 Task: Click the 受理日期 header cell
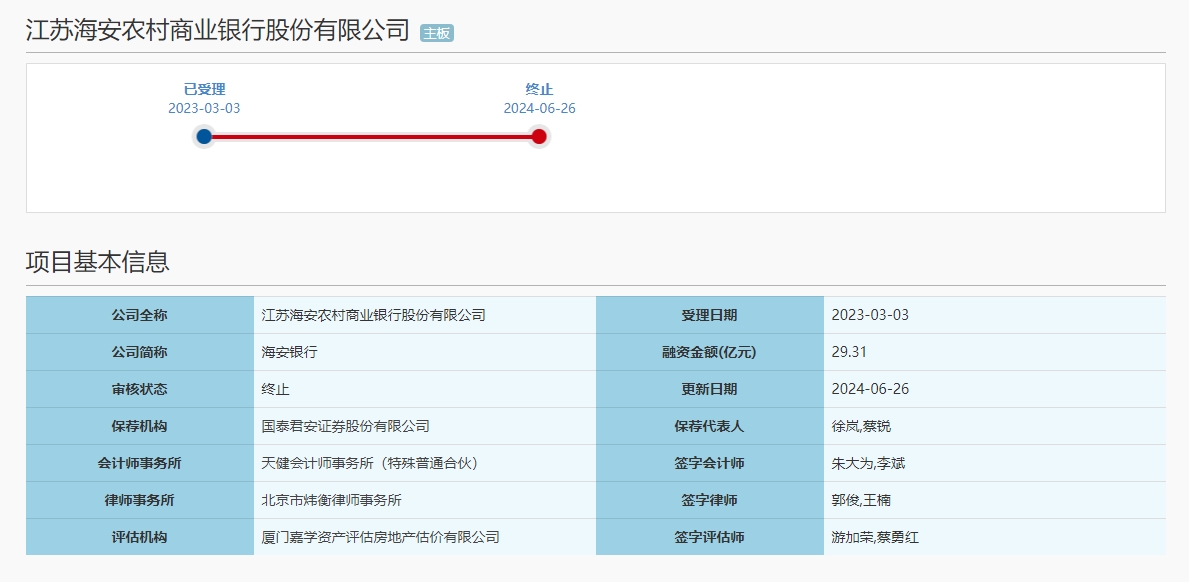pyautogui.click(x=710, y=315)
